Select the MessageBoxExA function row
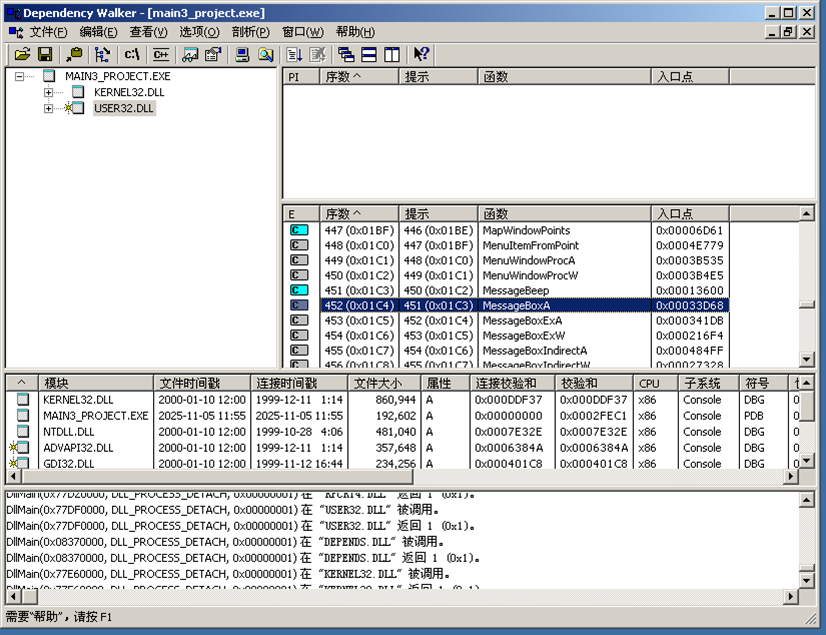826x635 pixels. pyautogui.click(x=521, y=320)
